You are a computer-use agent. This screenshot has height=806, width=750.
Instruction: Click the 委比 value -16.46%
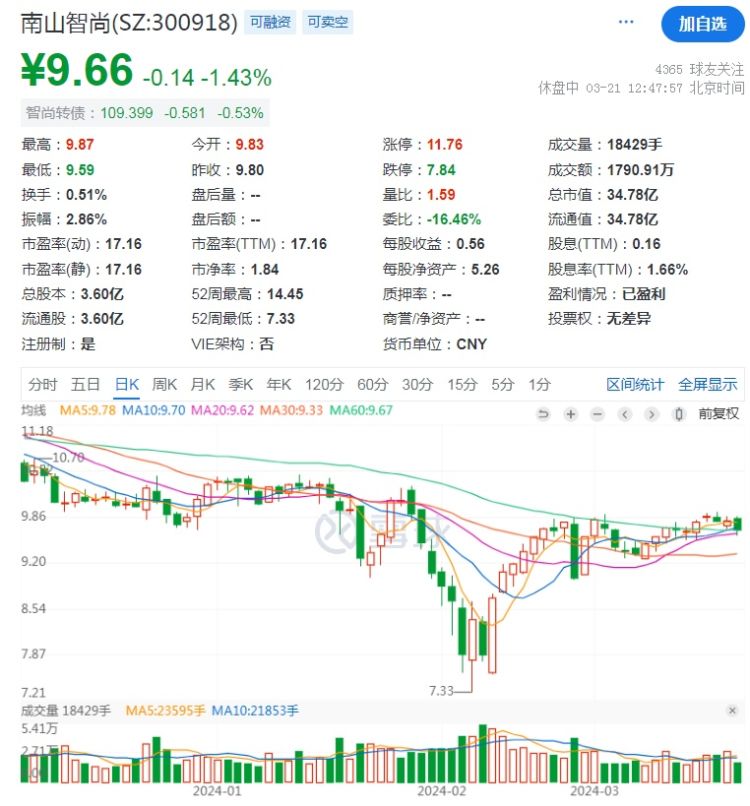453,219
